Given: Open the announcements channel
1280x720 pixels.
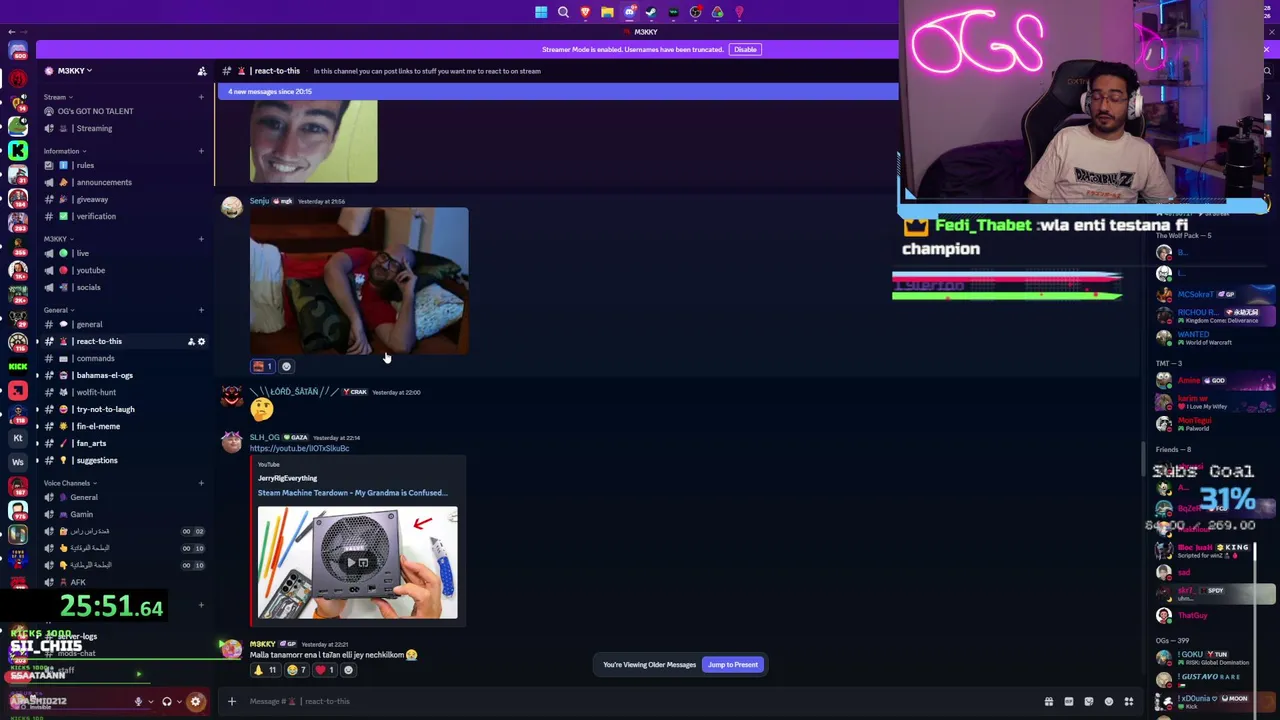Looking at the screenshot, I should click(125, 182).
